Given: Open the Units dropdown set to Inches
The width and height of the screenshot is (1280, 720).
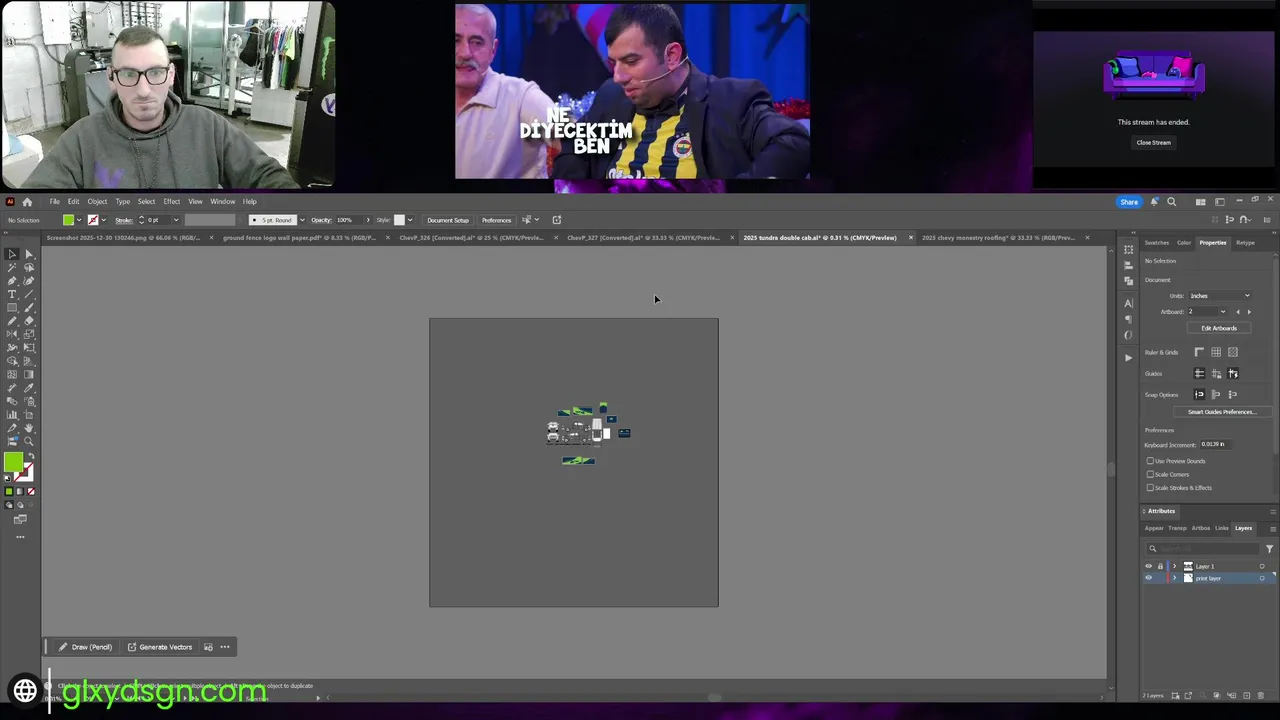Looking at the screenshot, I should [1220, 296].
